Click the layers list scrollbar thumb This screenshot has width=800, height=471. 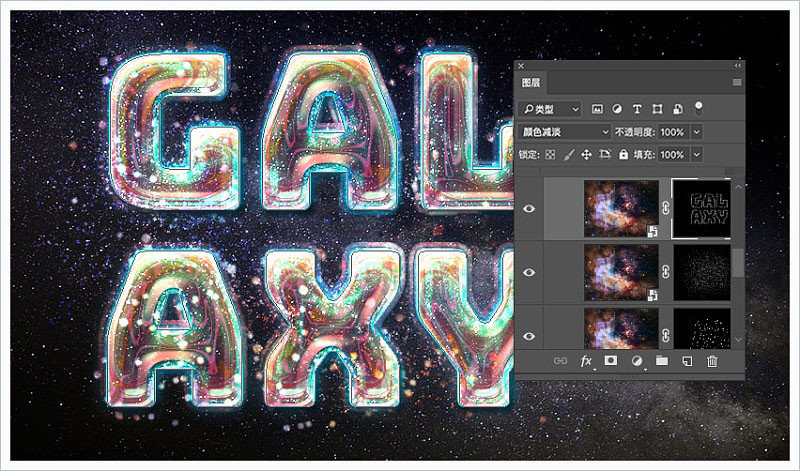point(738,263)
